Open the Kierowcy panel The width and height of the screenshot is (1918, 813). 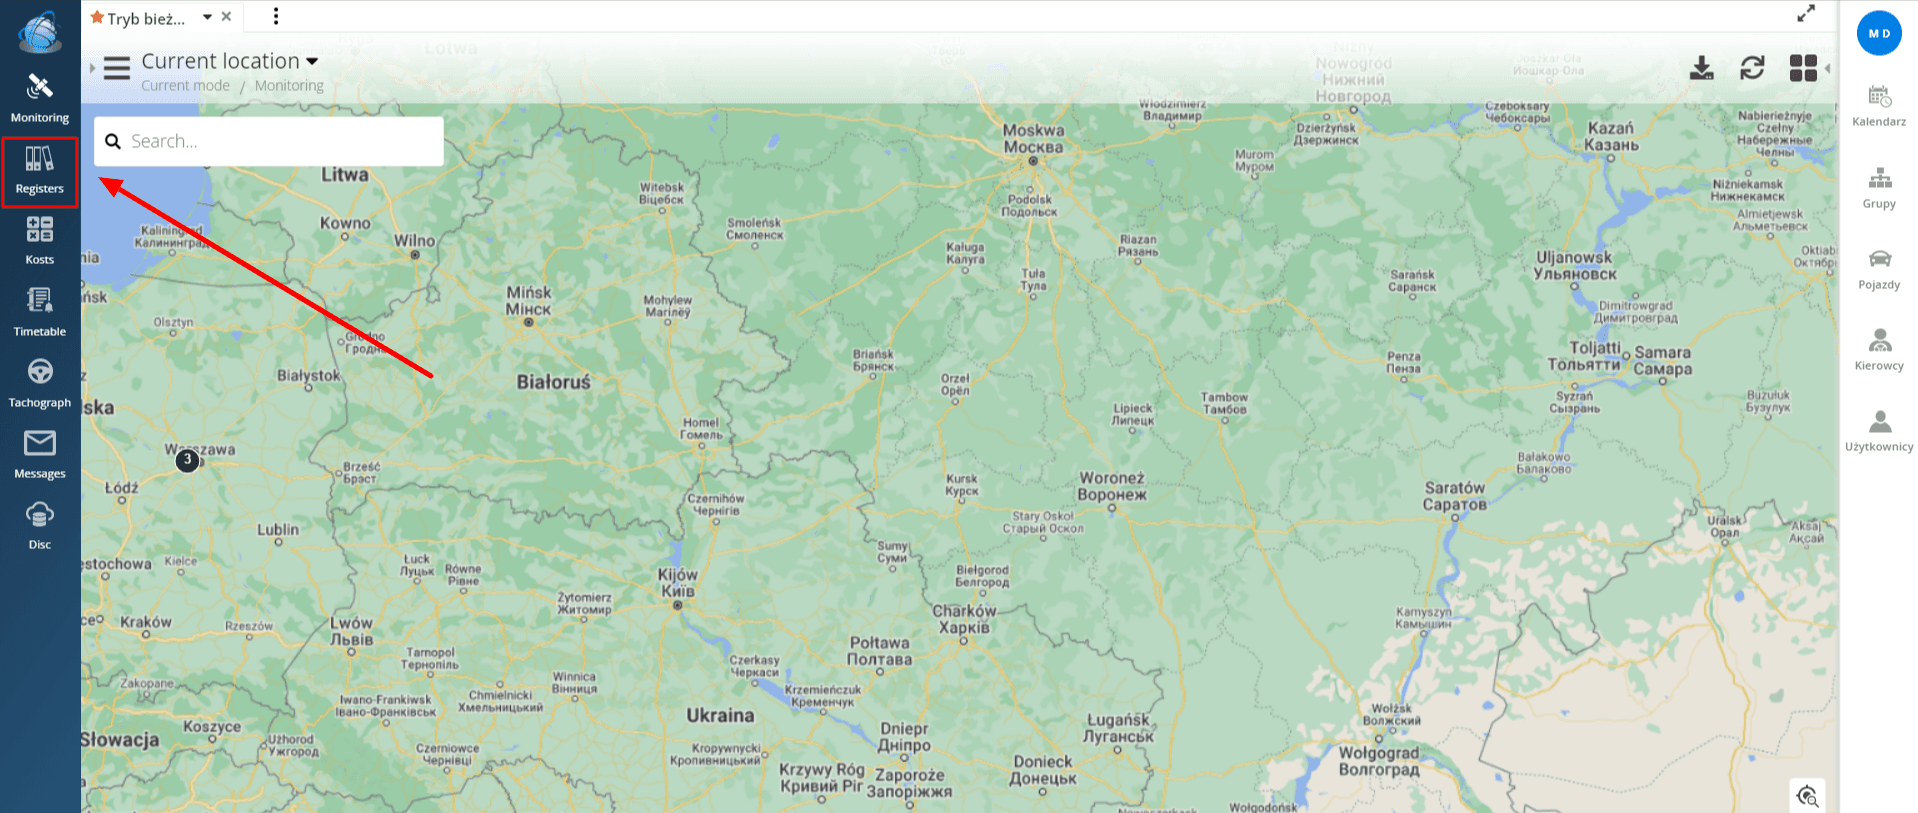click(1879, 350)
